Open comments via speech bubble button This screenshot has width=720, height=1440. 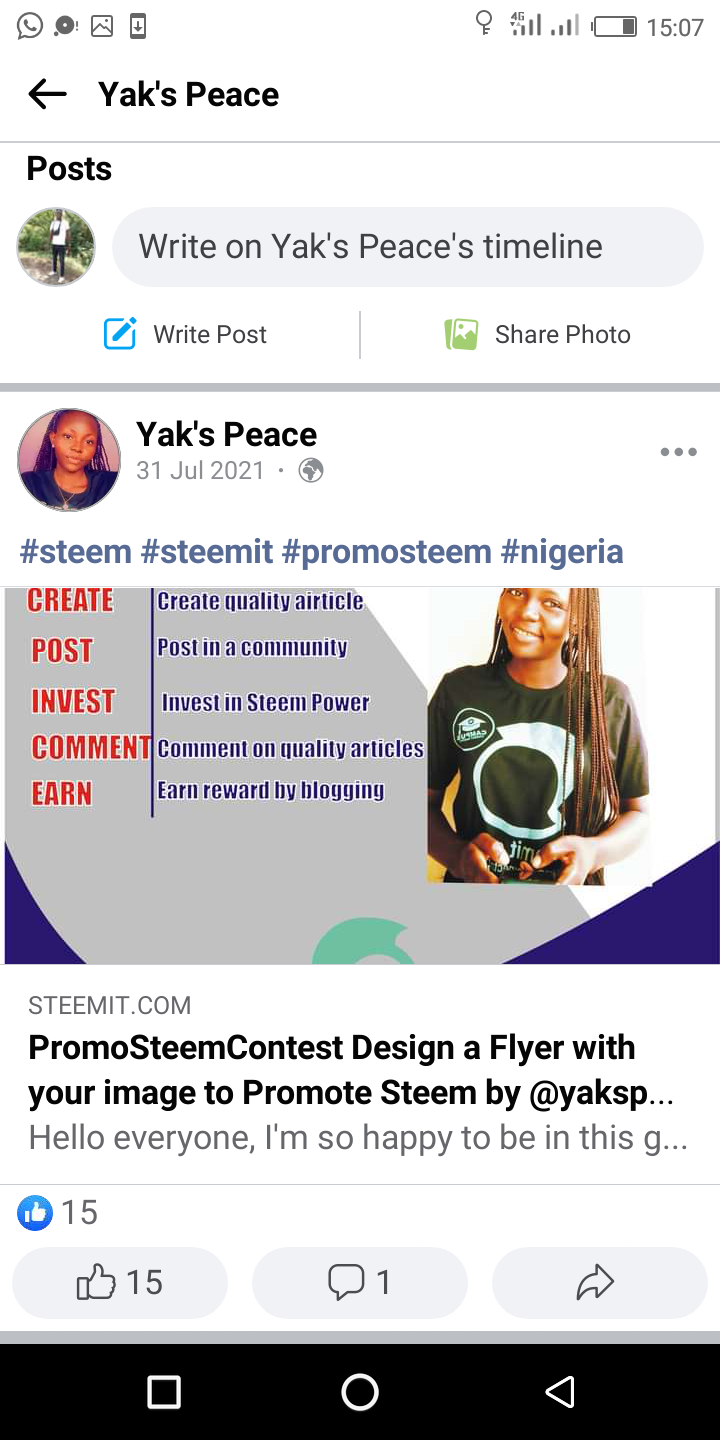360,1282
